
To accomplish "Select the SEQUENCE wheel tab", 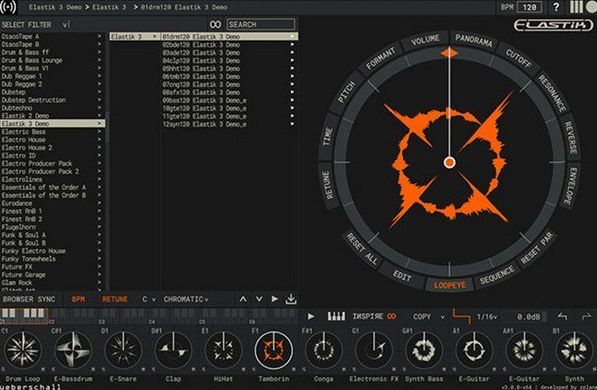I will pyautogui.click(x=497, y=275).
